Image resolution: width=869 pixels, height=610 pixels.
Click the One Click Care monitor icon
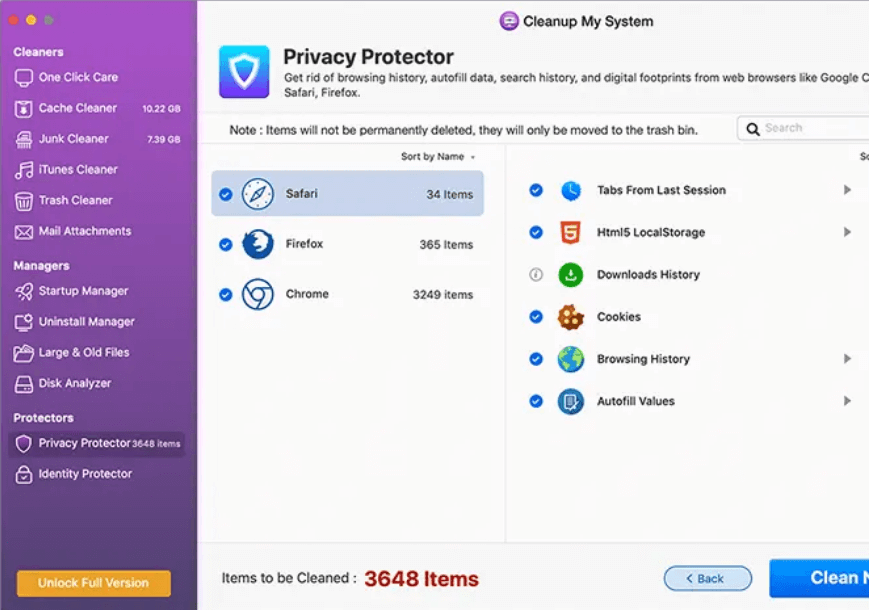pos(23,78)
